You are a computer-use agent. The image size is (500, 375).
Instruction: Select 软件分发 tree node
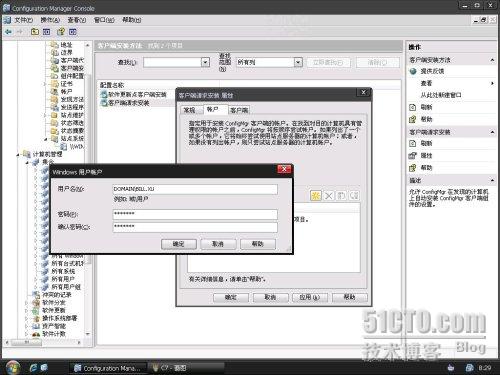53,303
